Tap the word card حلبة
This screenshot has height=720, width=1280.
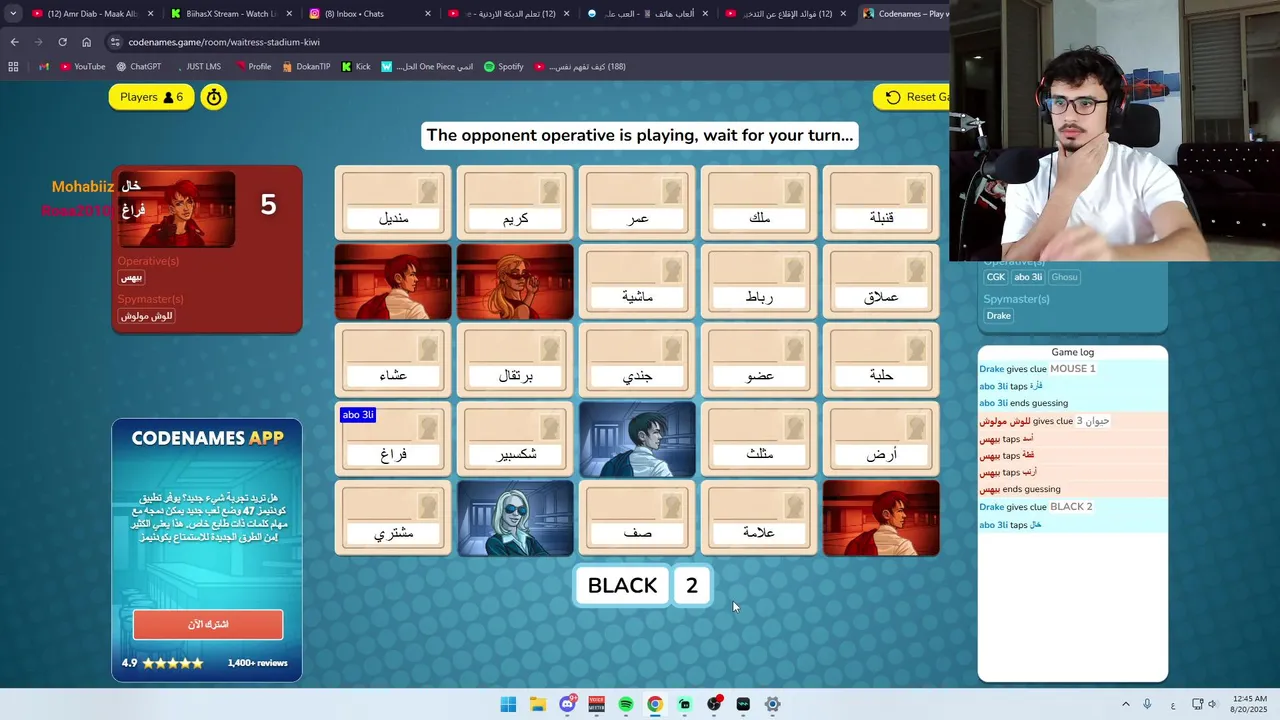pyautogui.click(x=881, y=360)
